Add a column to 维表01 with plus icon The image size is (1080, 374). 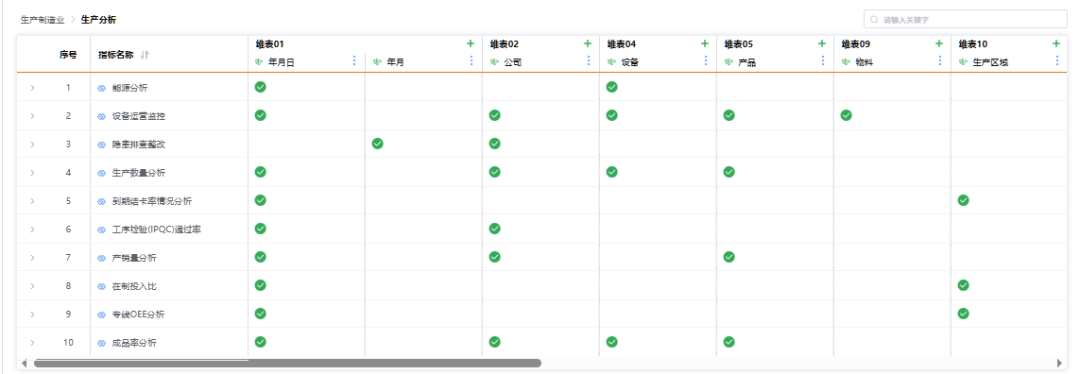click(x=470, y=44)
